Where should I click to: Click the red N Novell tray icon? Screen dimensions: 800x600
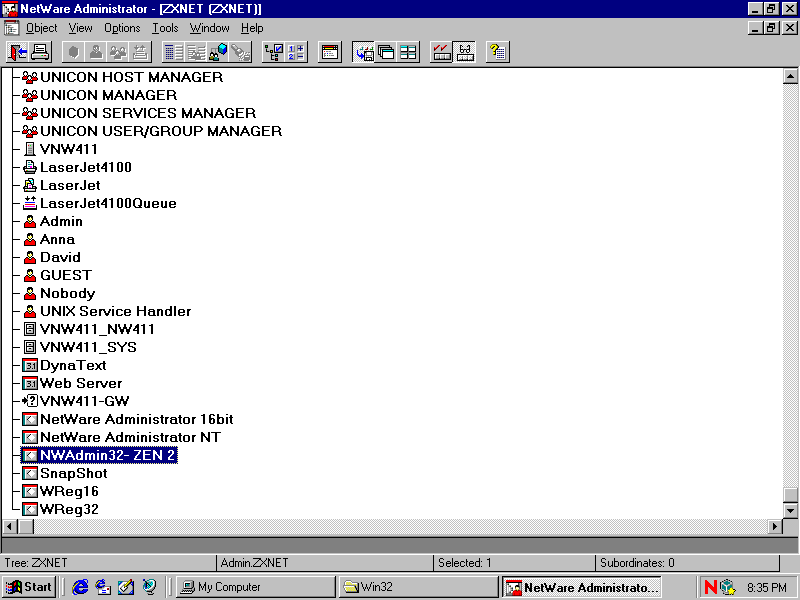(x=711, y=587)
